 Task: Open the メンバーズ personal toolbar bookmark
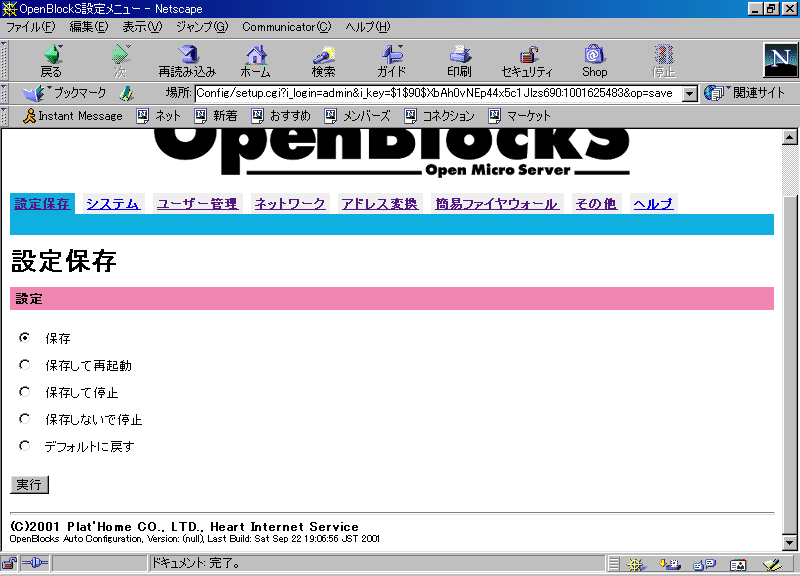[358, 116]
